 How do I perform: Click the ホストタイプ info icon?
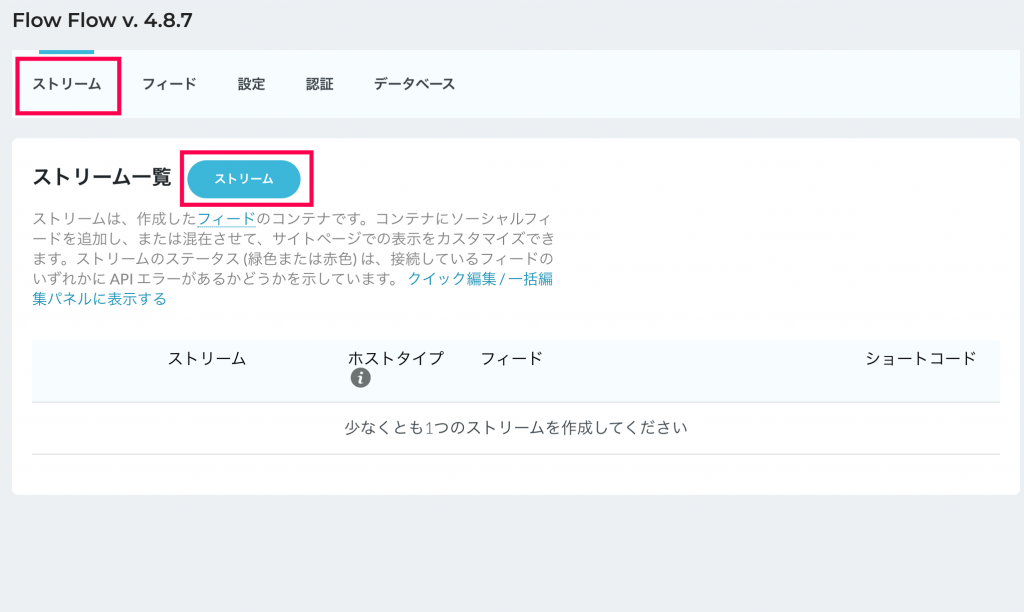point(360,378)
